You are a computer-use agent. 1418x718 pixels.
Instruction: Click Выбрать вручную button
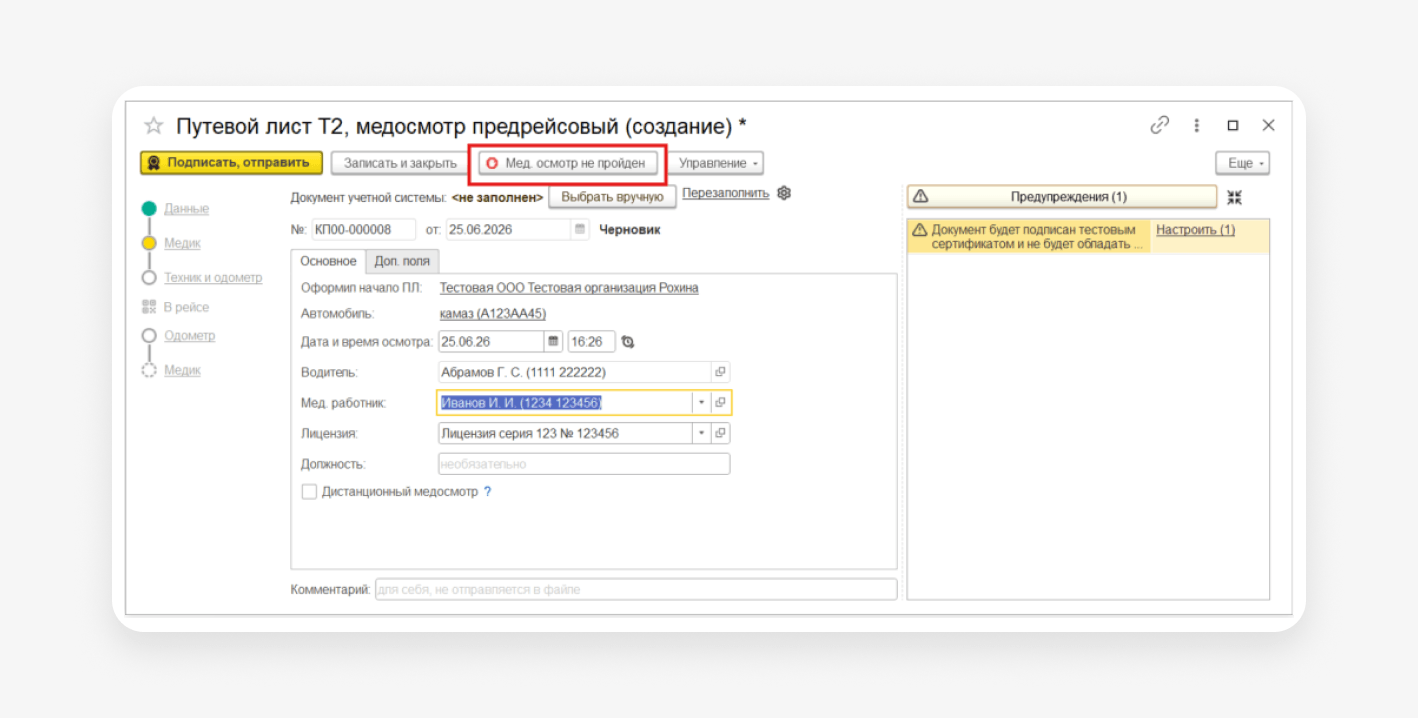612,197
